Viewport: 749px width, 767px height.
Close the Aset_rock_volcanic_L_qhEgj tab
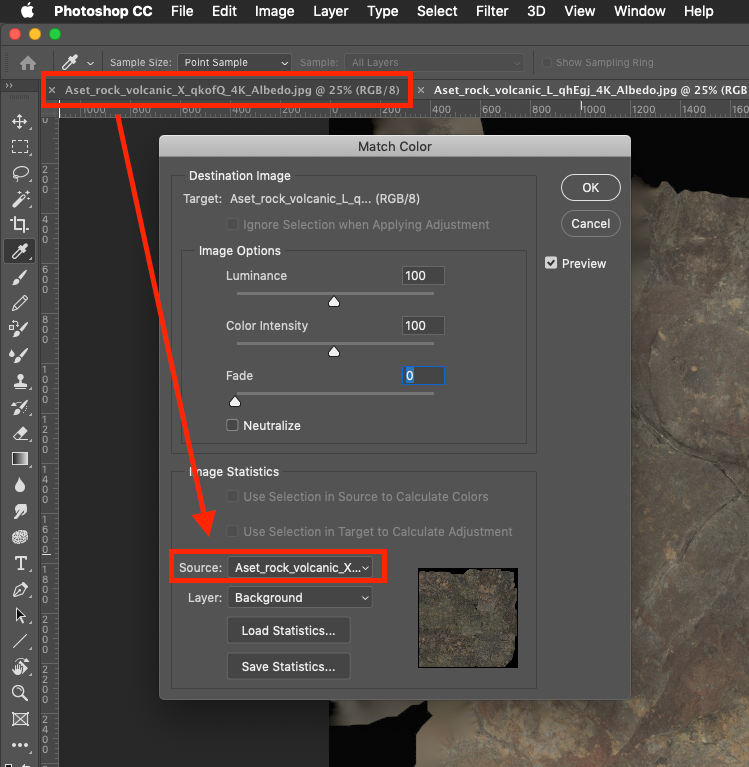coord(421,90)
